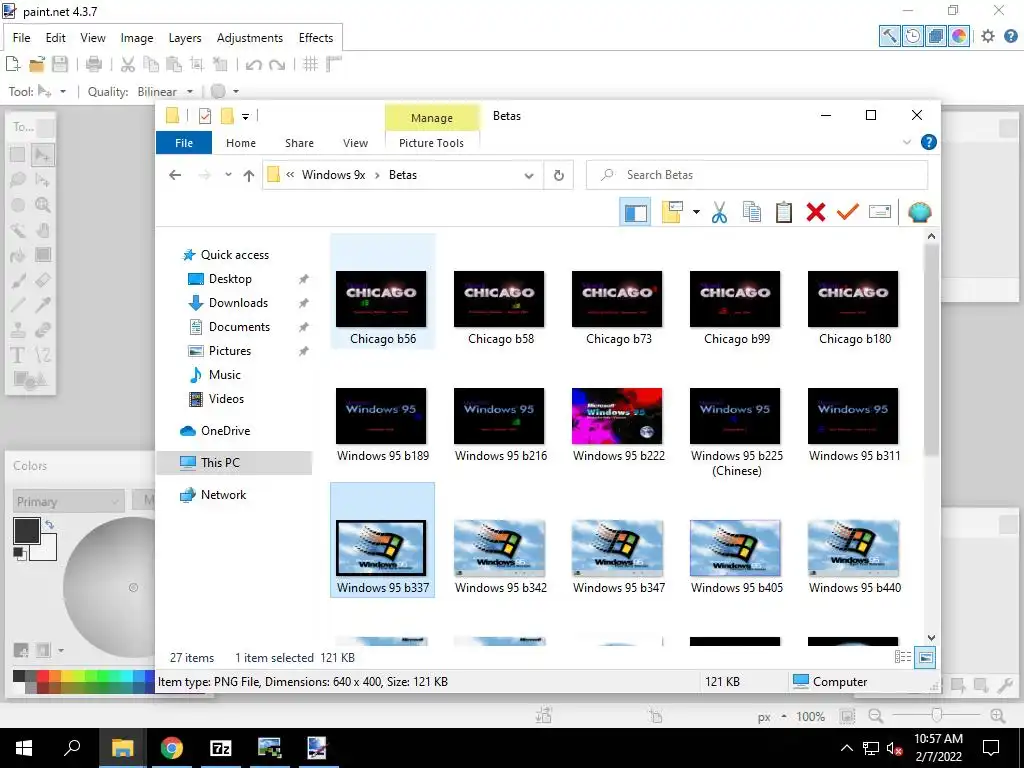Click the Search Betas field
Image resolution: width=1024 pixels, height=768 pixels.
(757, 175)
